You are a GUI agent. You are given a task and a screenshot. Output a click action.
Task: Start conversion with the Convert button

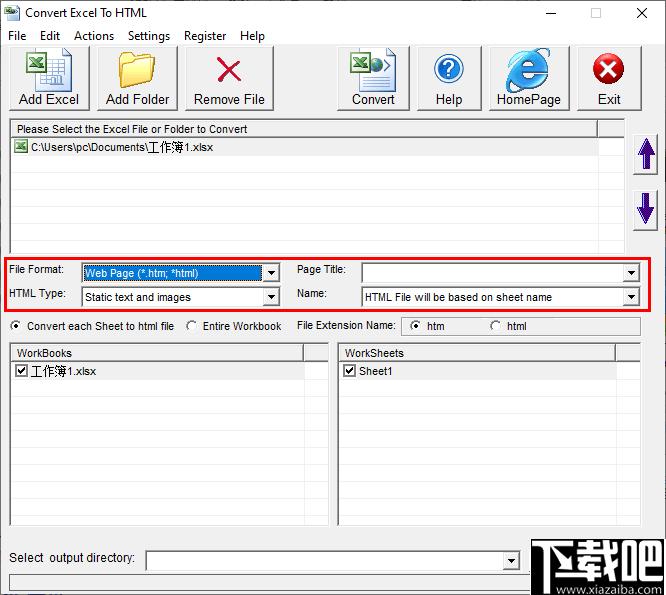(x=373, y=78)
